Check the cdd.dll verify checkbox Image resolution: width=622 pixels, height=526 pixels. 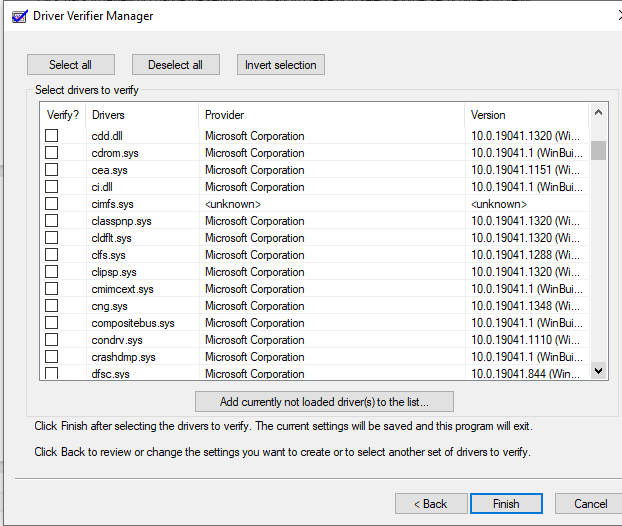(x=51, y=136)
